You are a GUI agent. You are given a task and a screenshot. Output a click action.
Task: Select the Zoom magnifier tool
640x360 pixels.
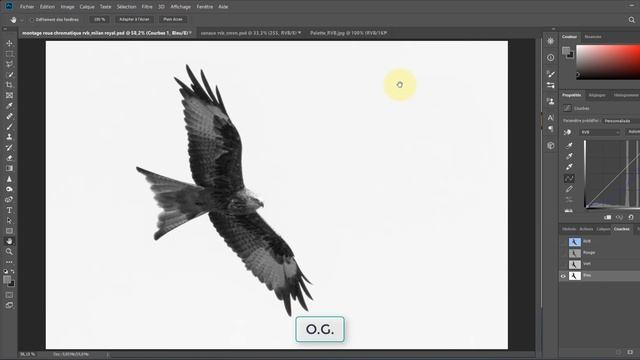coord(9,252)
